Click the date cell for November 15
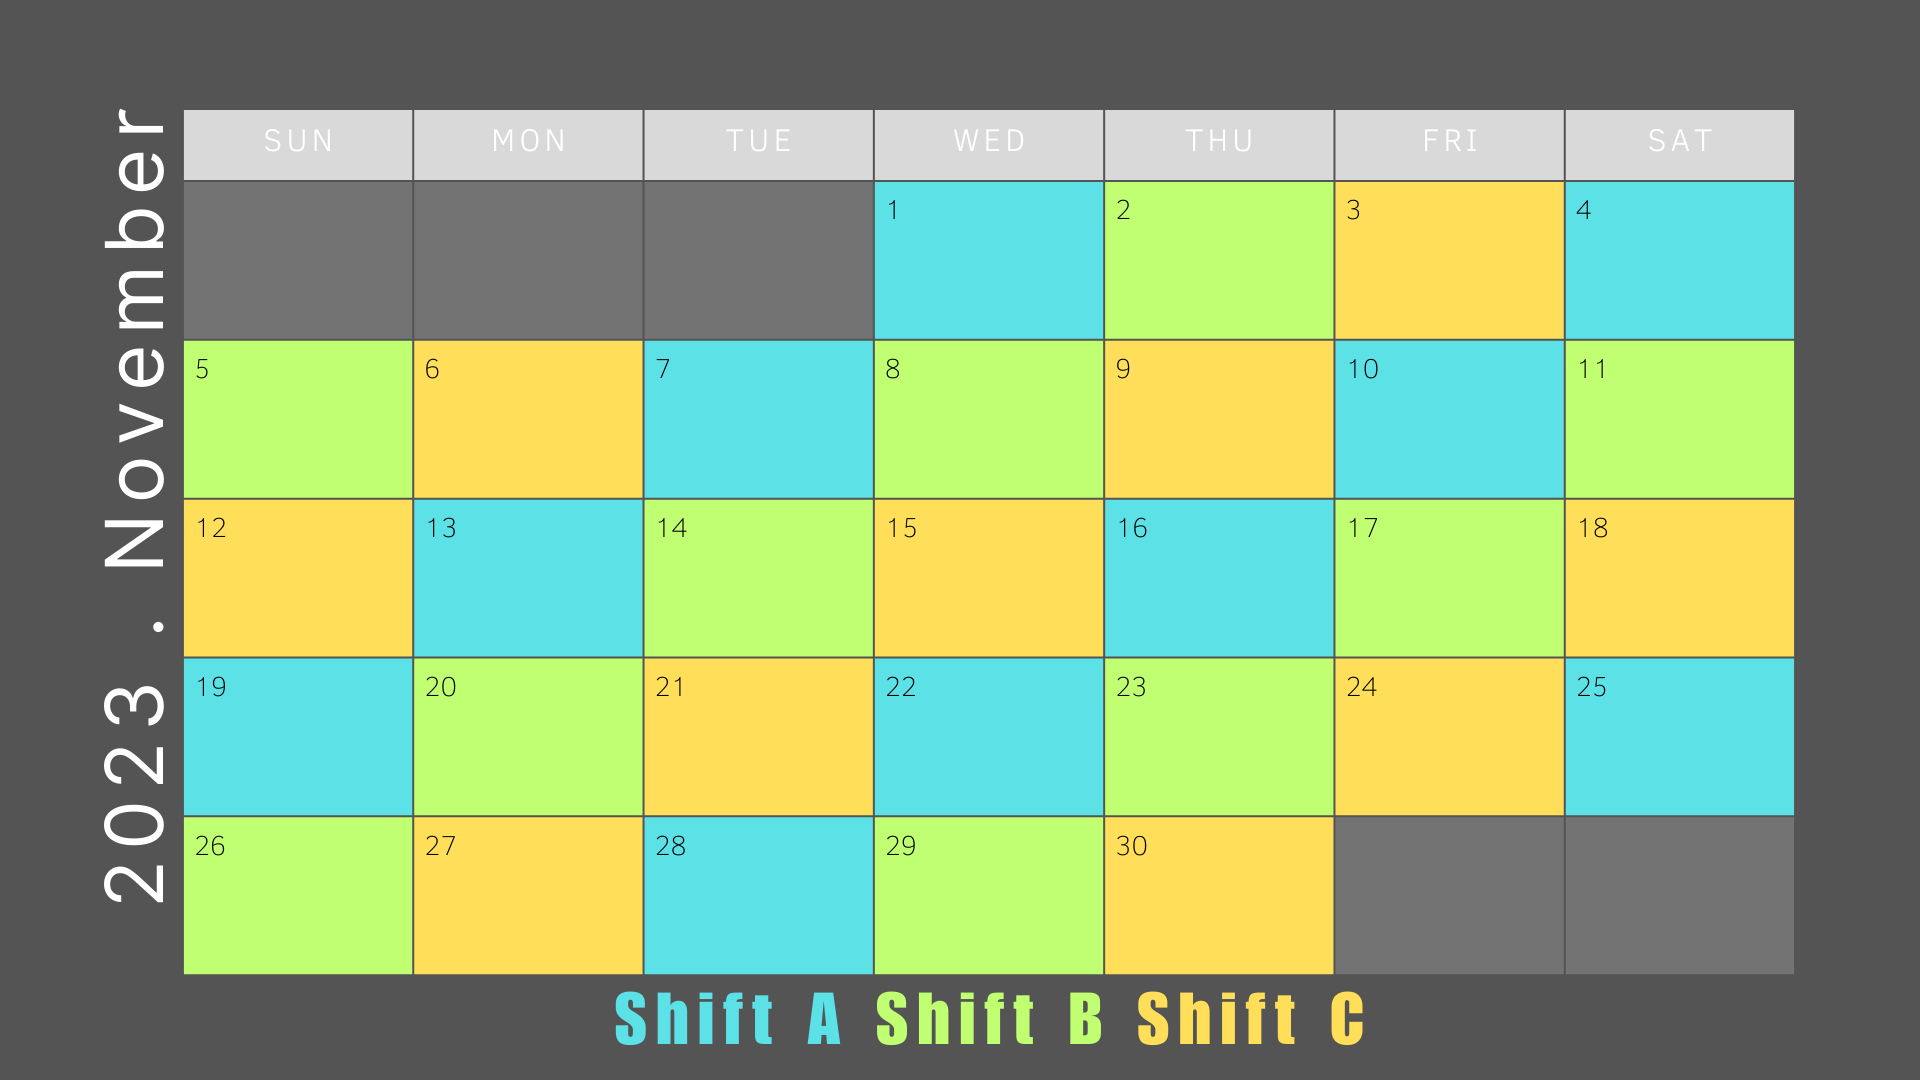Screen dimensions: 1920x1080 click(989, 578)
